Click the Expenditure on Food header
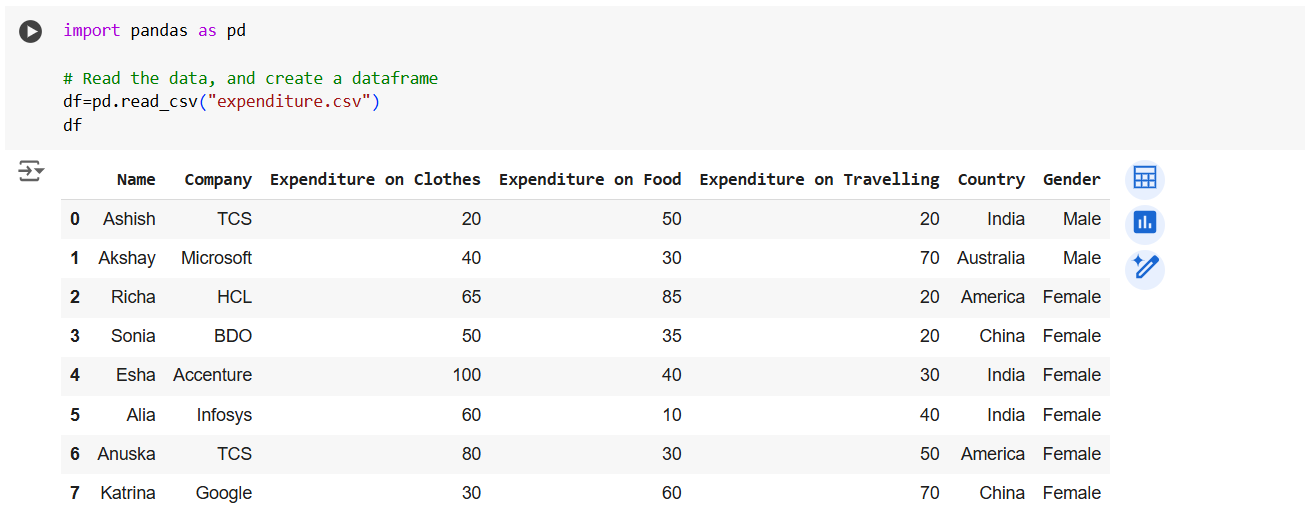The width and height of the screenshot is (1305, 516). click(590, 180)
